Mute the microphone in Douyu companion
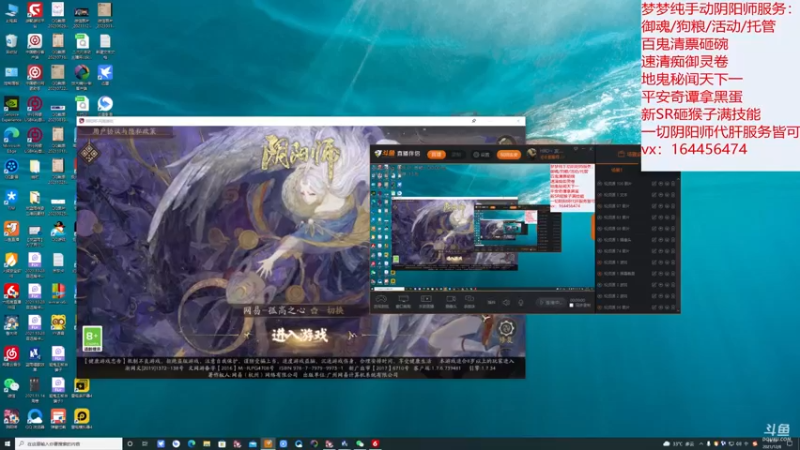Screen dimensions: 800x450 [521, 303]
